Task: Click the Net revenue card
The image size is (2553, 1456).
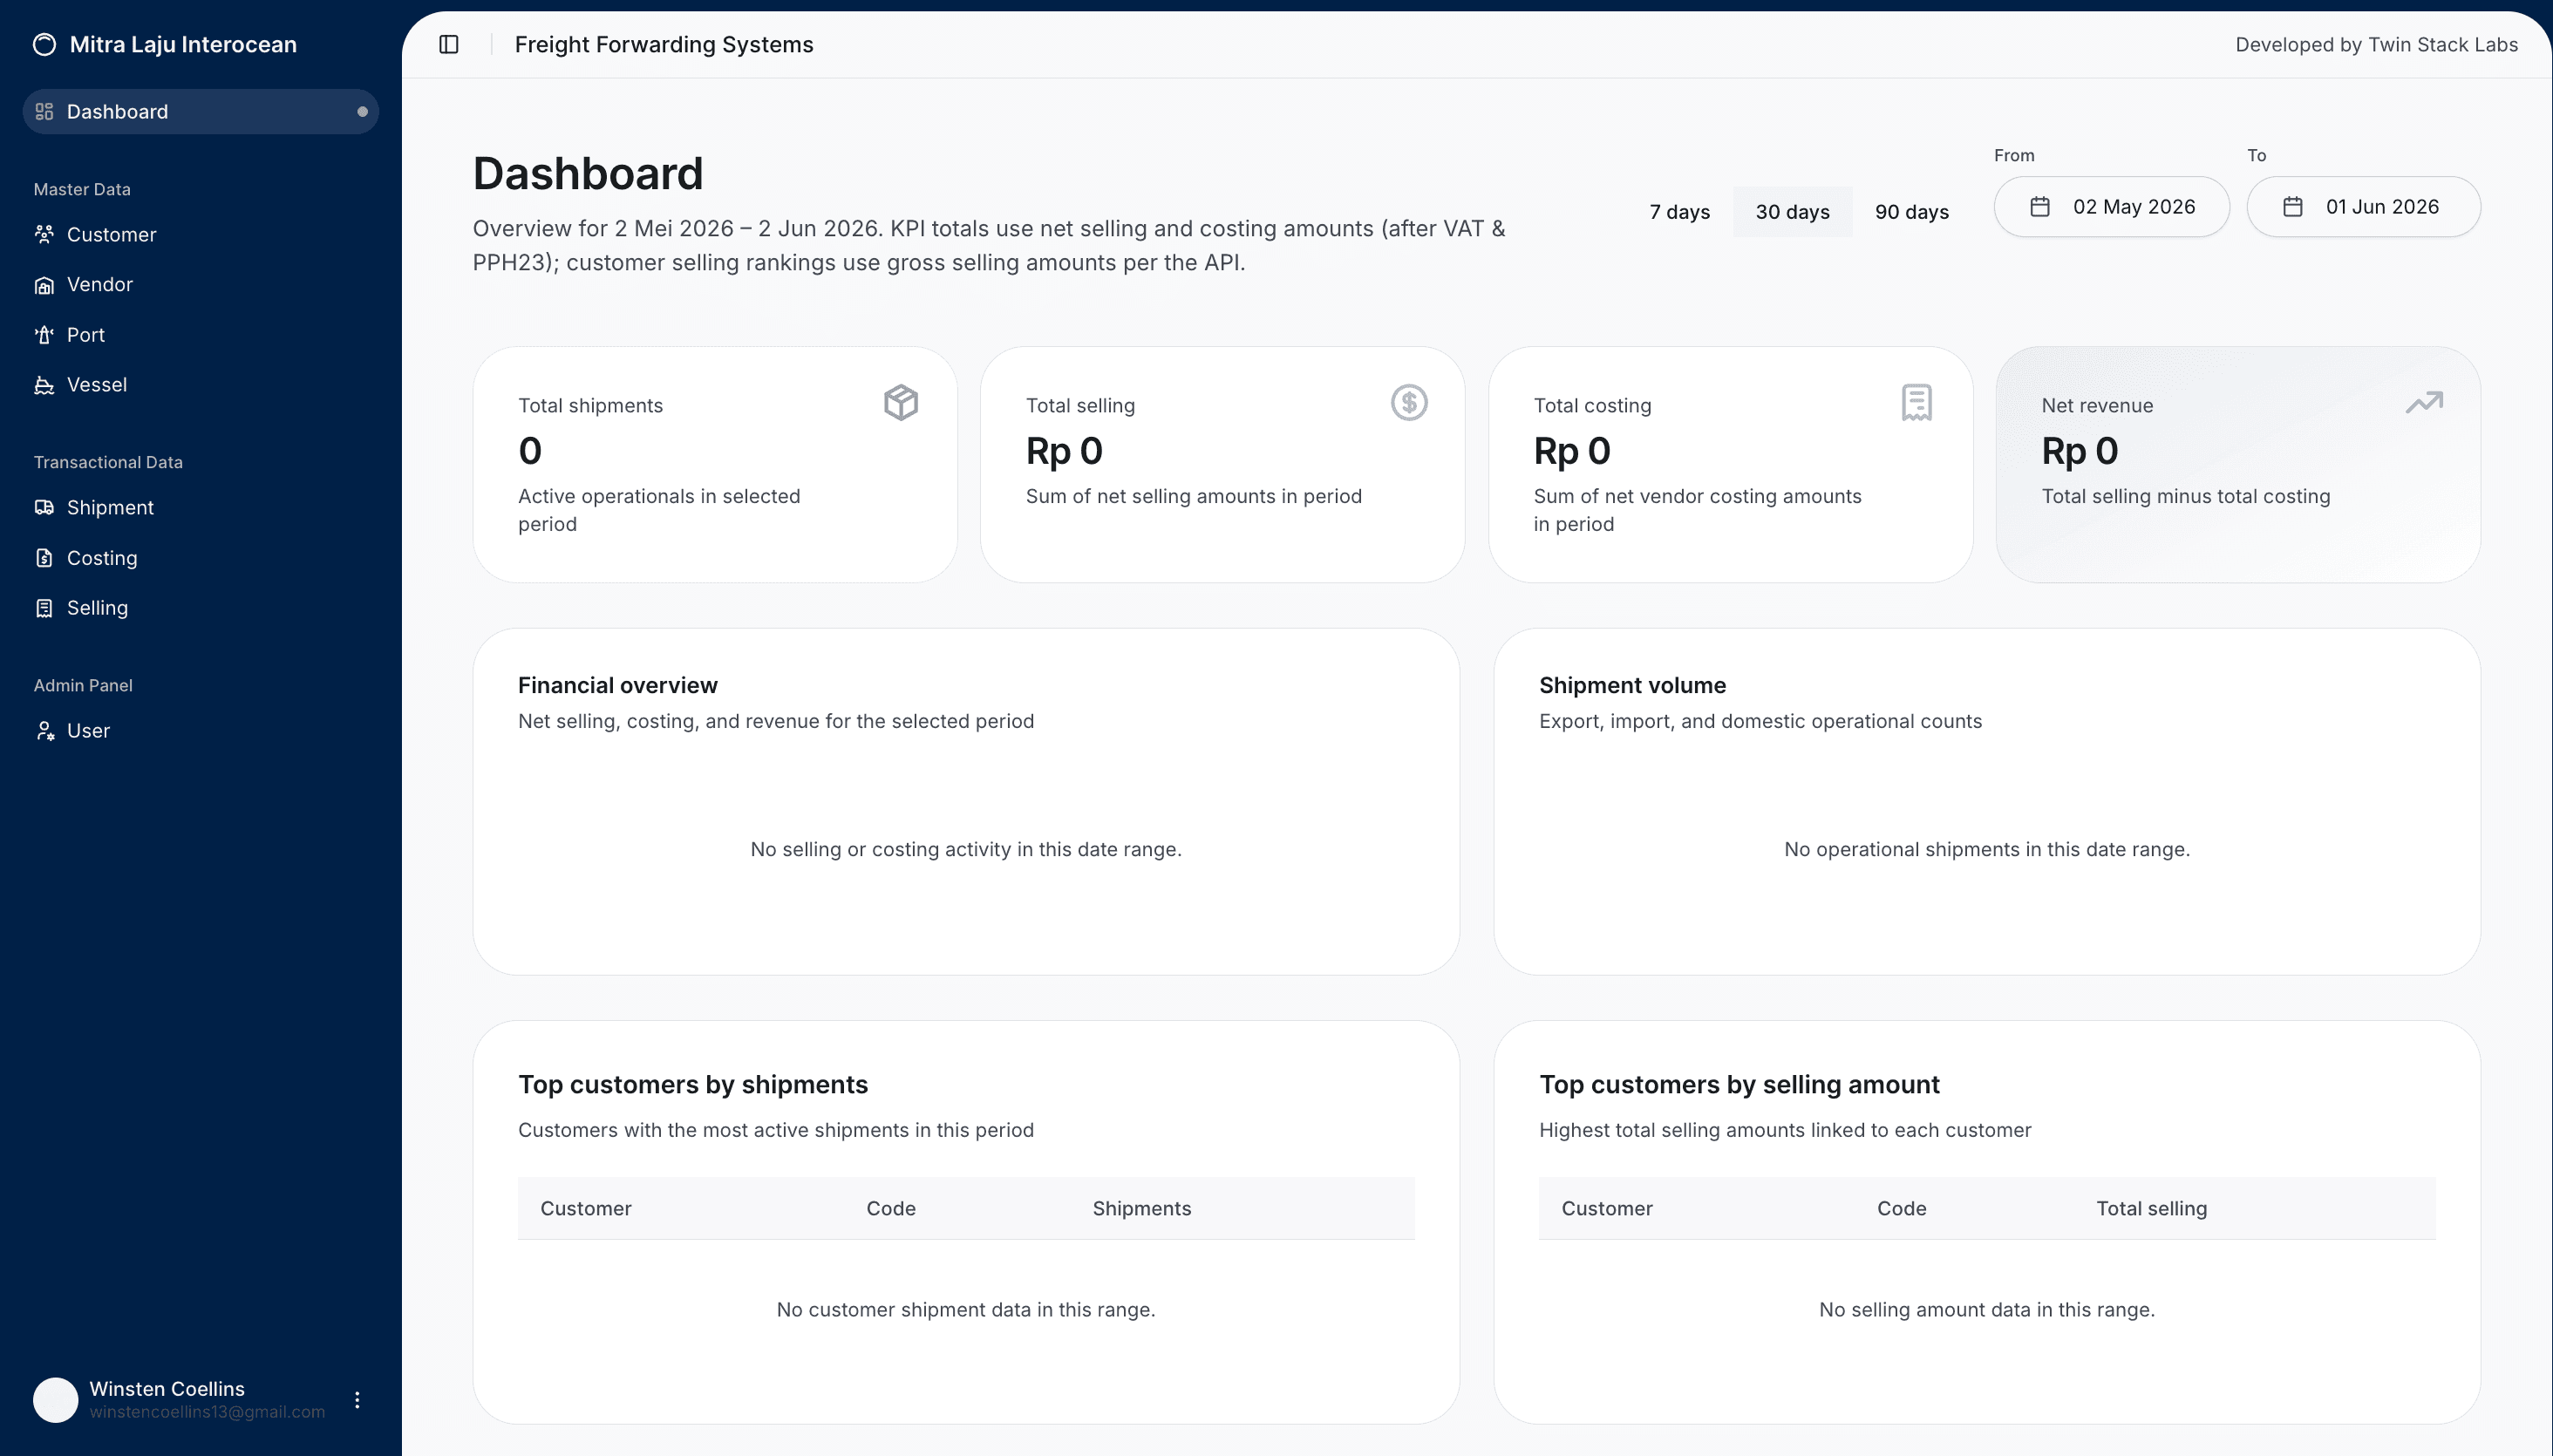Action: tap(2238, 465)
